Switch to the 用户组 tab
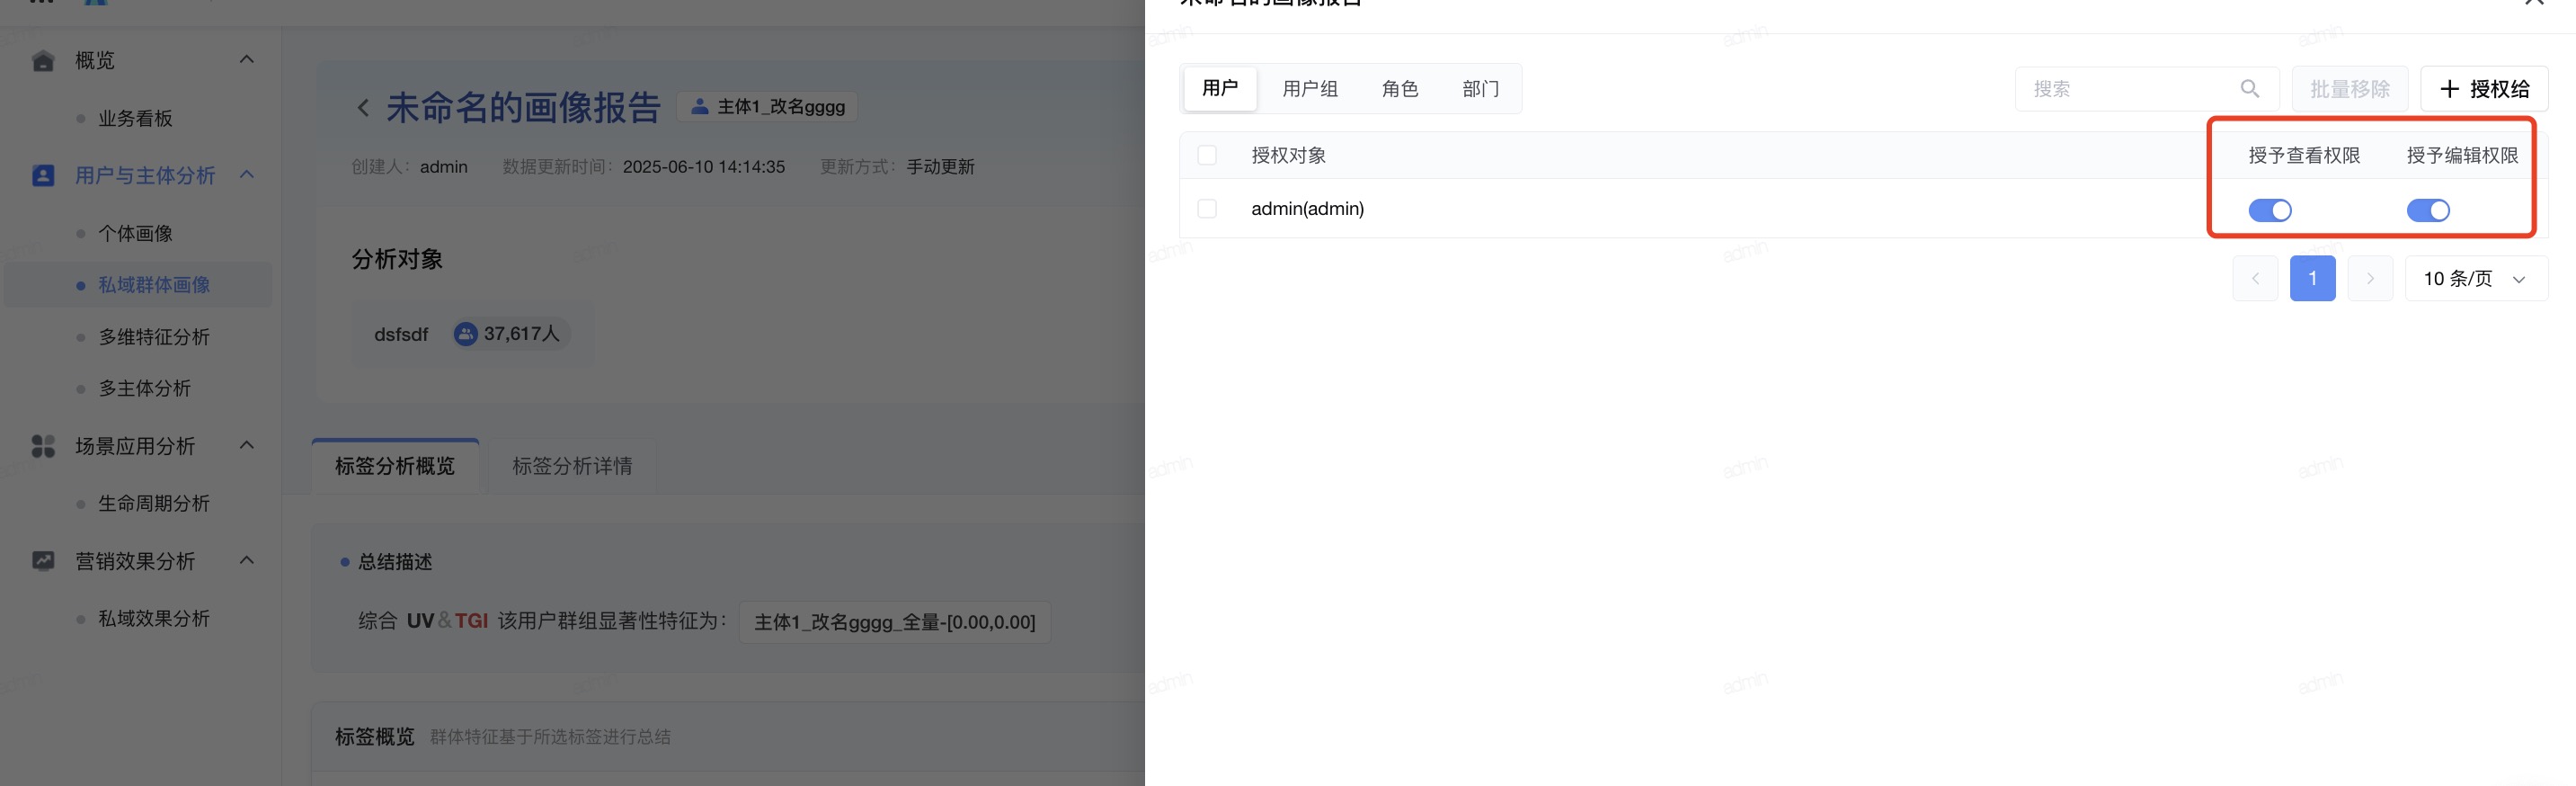 point(1310,89)
